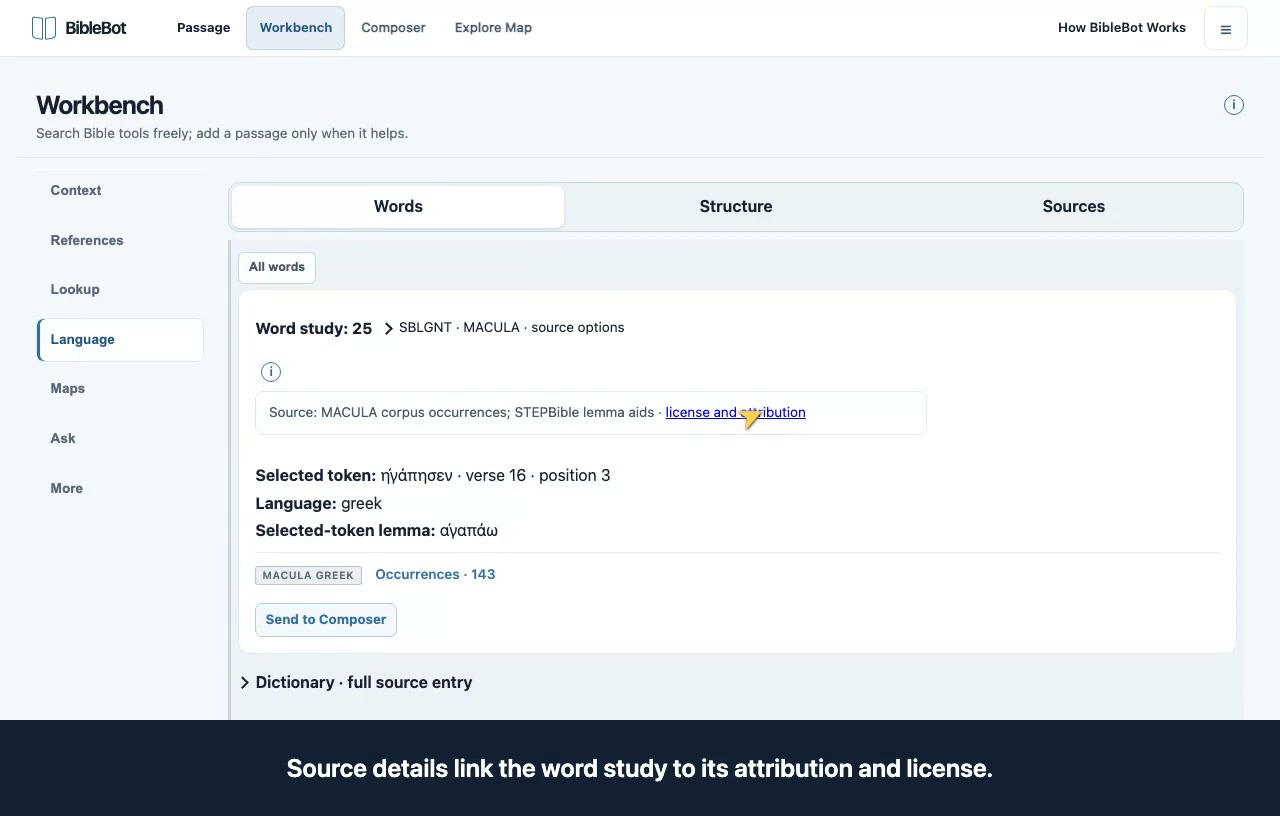This screenshot has width=1280, height=816.
Task: Select Context in the sidebar
Action: point(120,190)
